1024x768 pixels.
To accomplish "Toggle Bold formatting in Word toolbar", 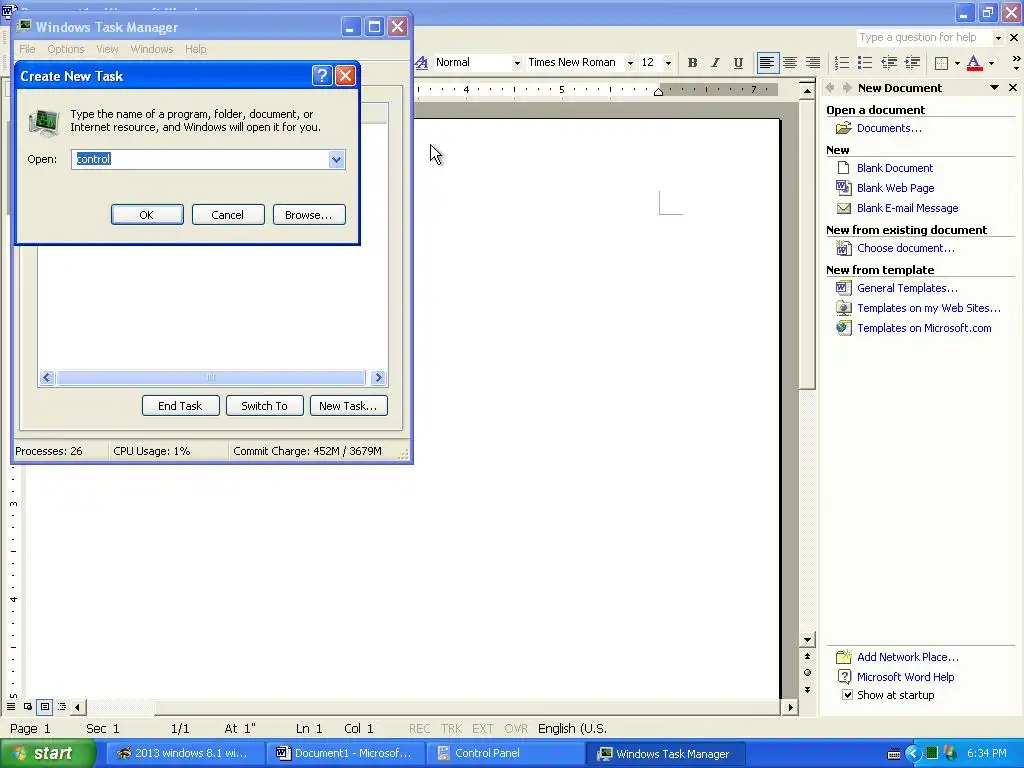I will (692, 63).
